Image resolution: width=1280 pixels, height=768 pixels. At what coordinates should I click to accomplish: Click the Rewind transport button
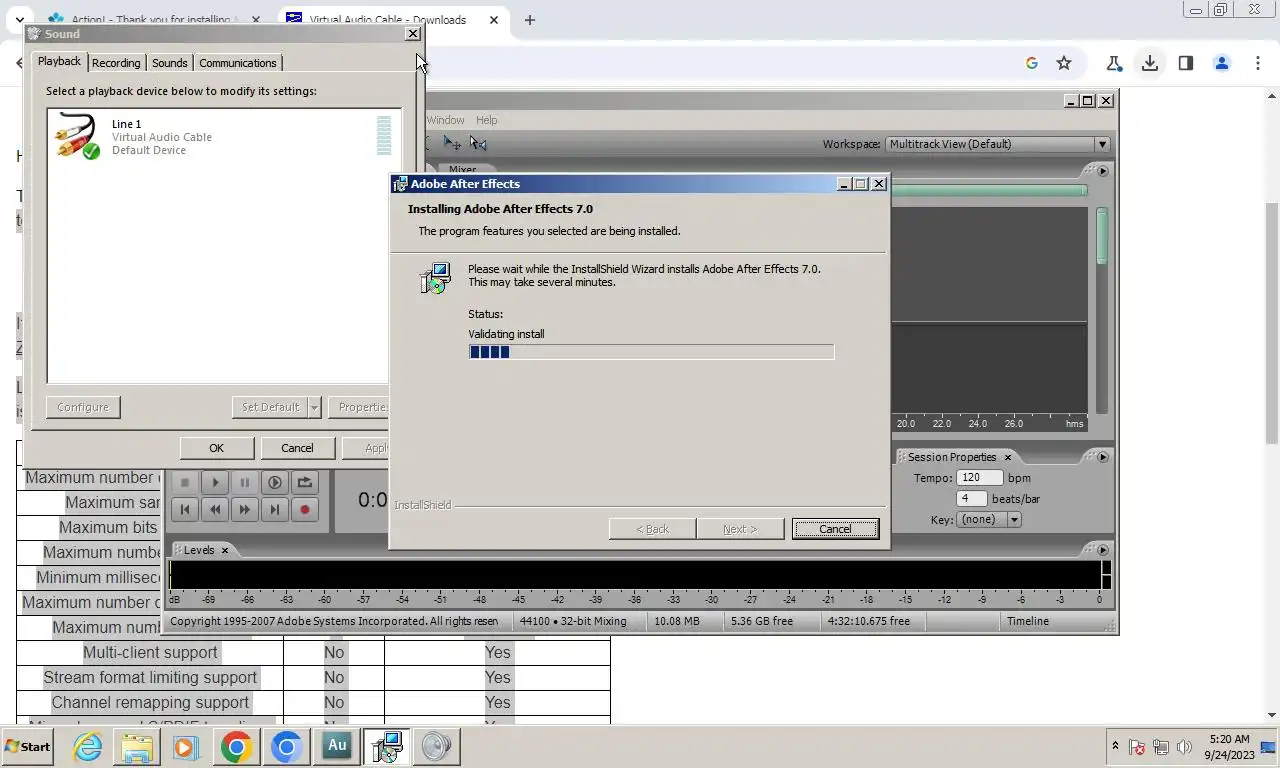click(x=215, y=509)
